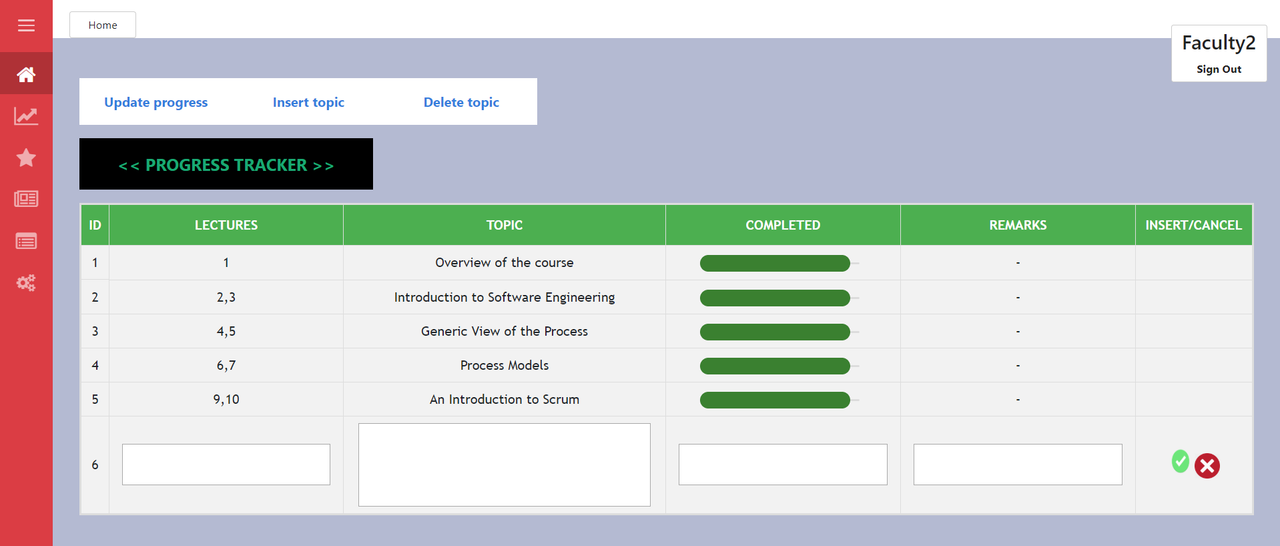Select topic 'Overview of the course'

[x=504, y=262]
